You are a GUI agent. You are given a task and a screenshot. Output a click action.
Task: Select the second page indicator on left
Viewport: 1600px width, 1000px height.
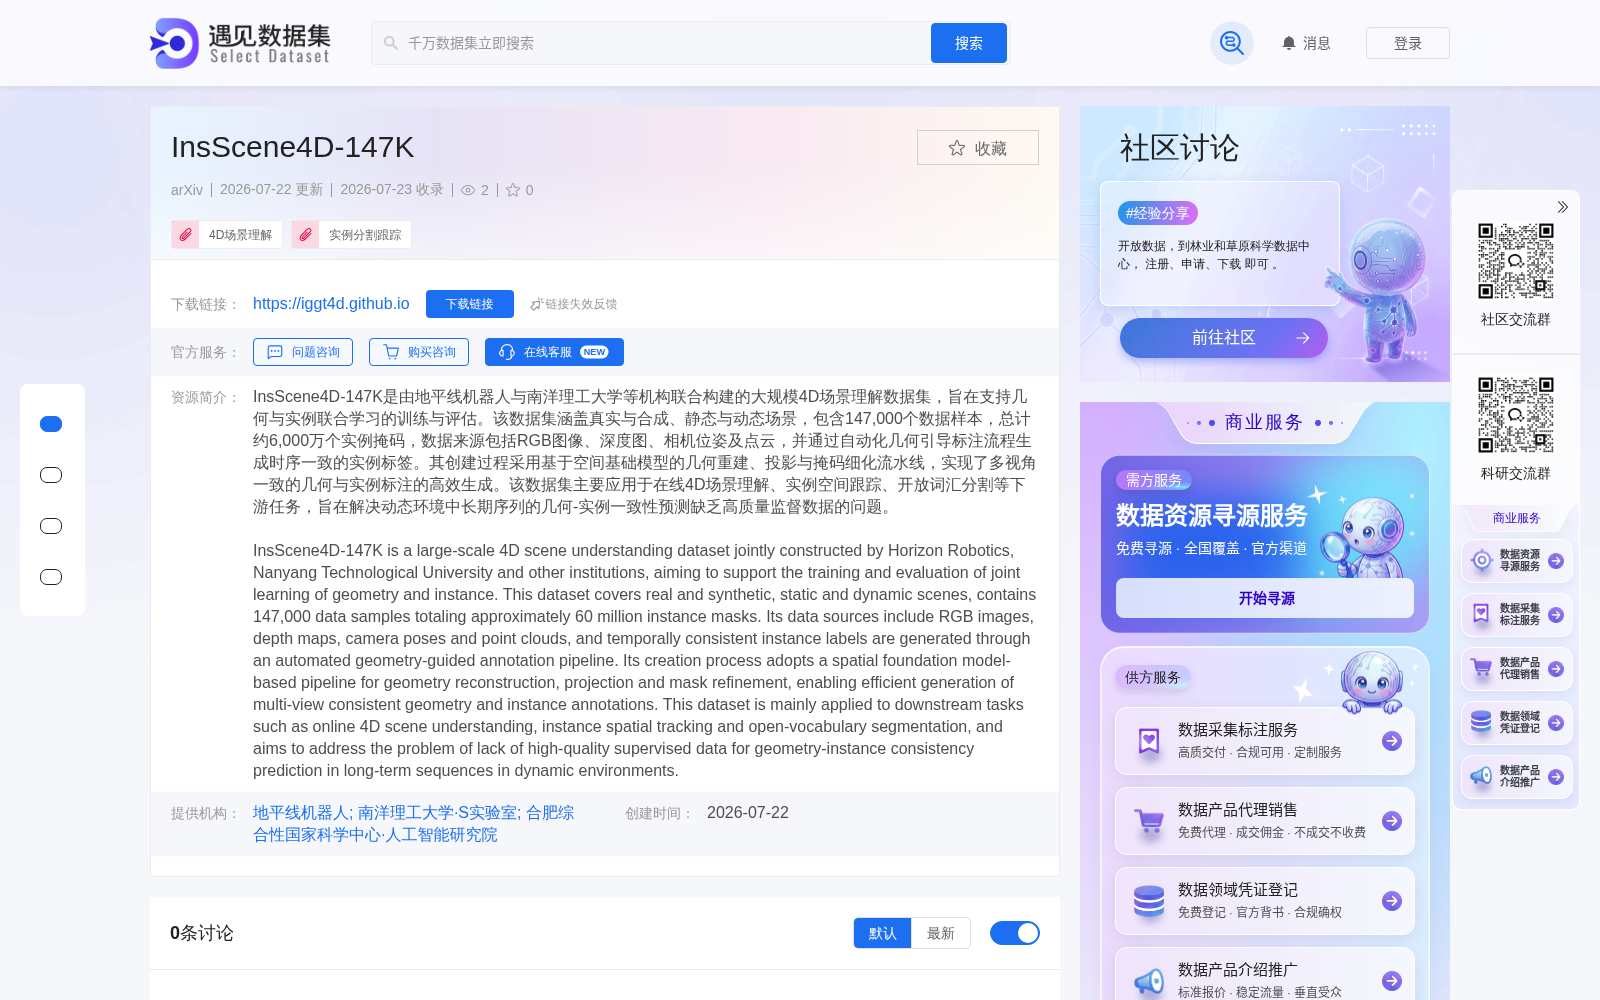pos(51,475)
